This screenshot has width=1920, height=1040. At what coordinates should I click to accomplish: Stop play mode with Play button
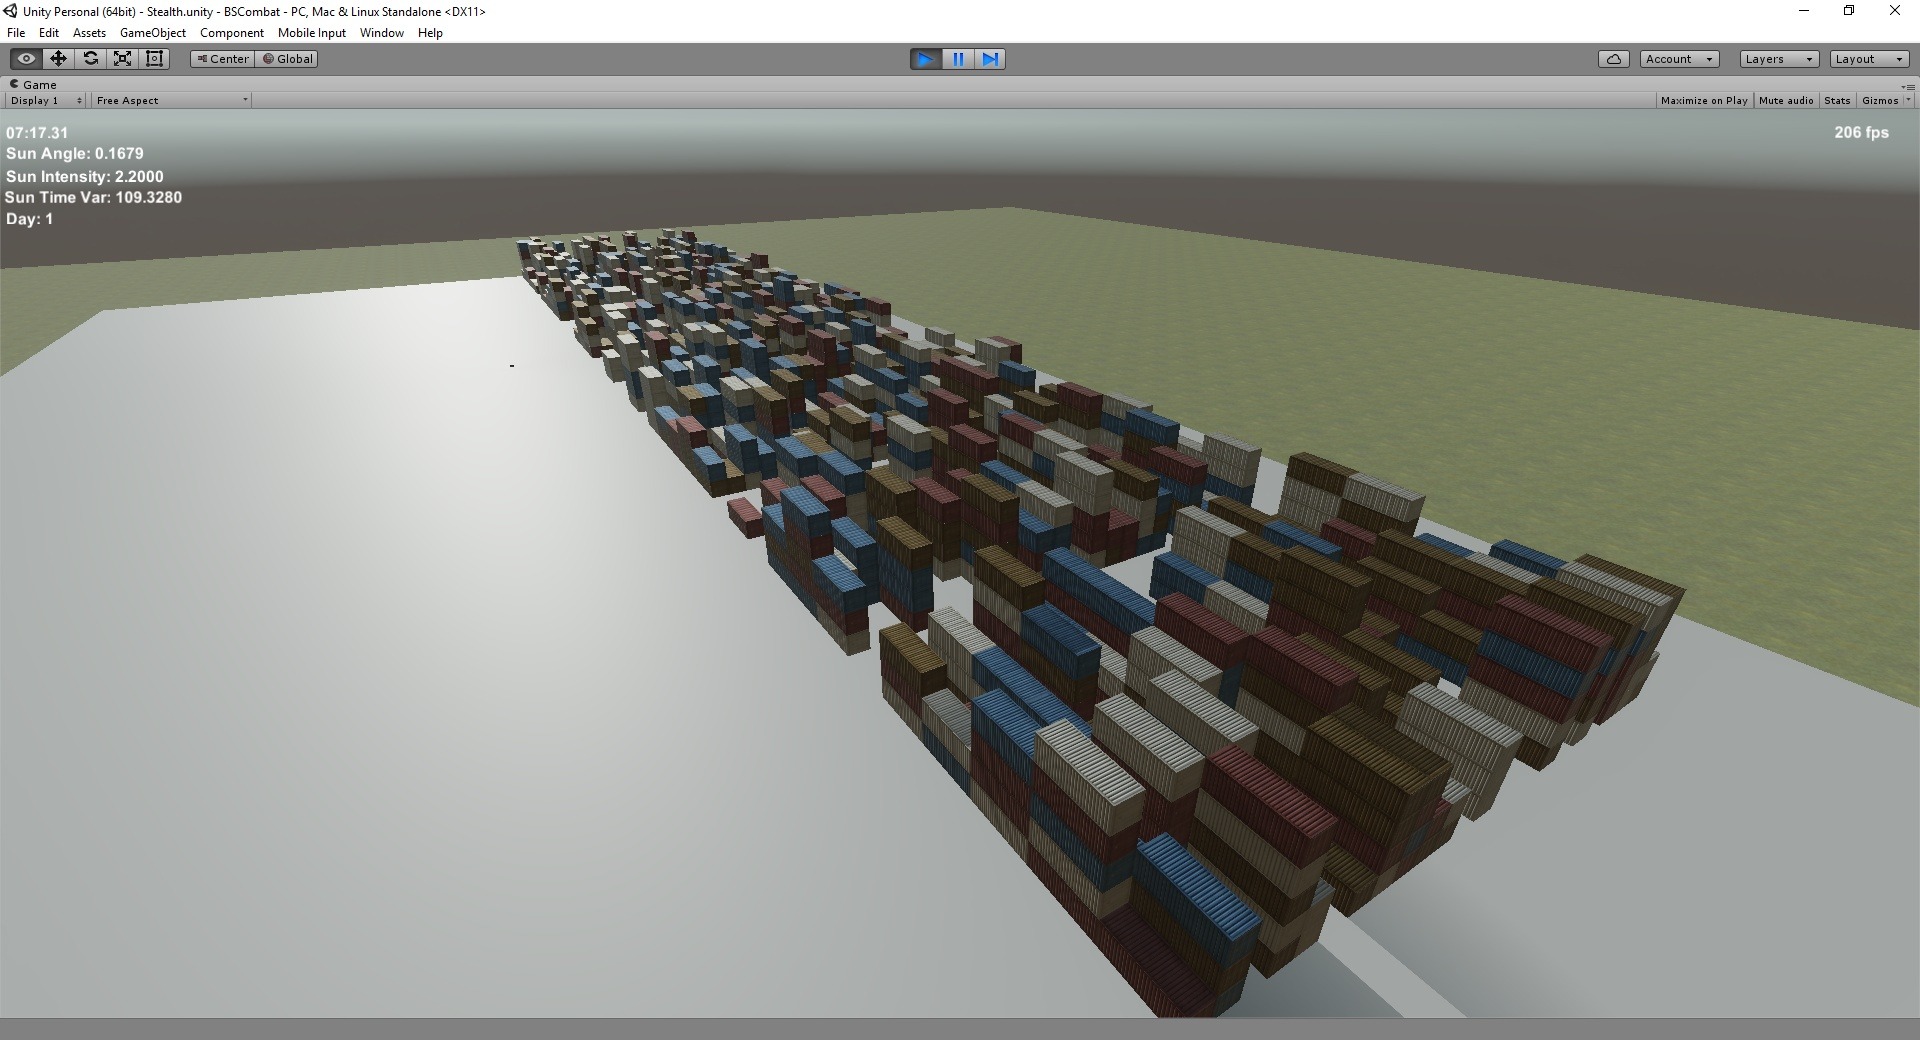[x=925, y=59]
